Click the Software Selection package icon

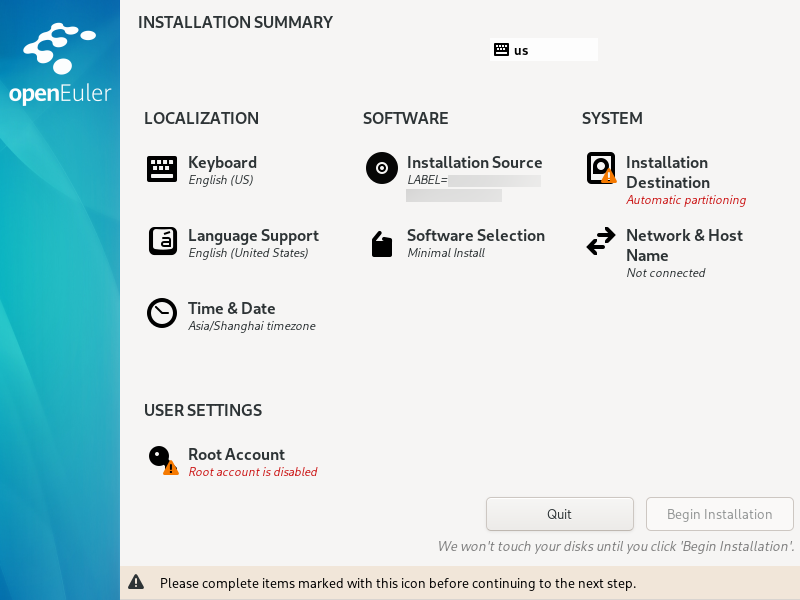(x=382, y=244)
